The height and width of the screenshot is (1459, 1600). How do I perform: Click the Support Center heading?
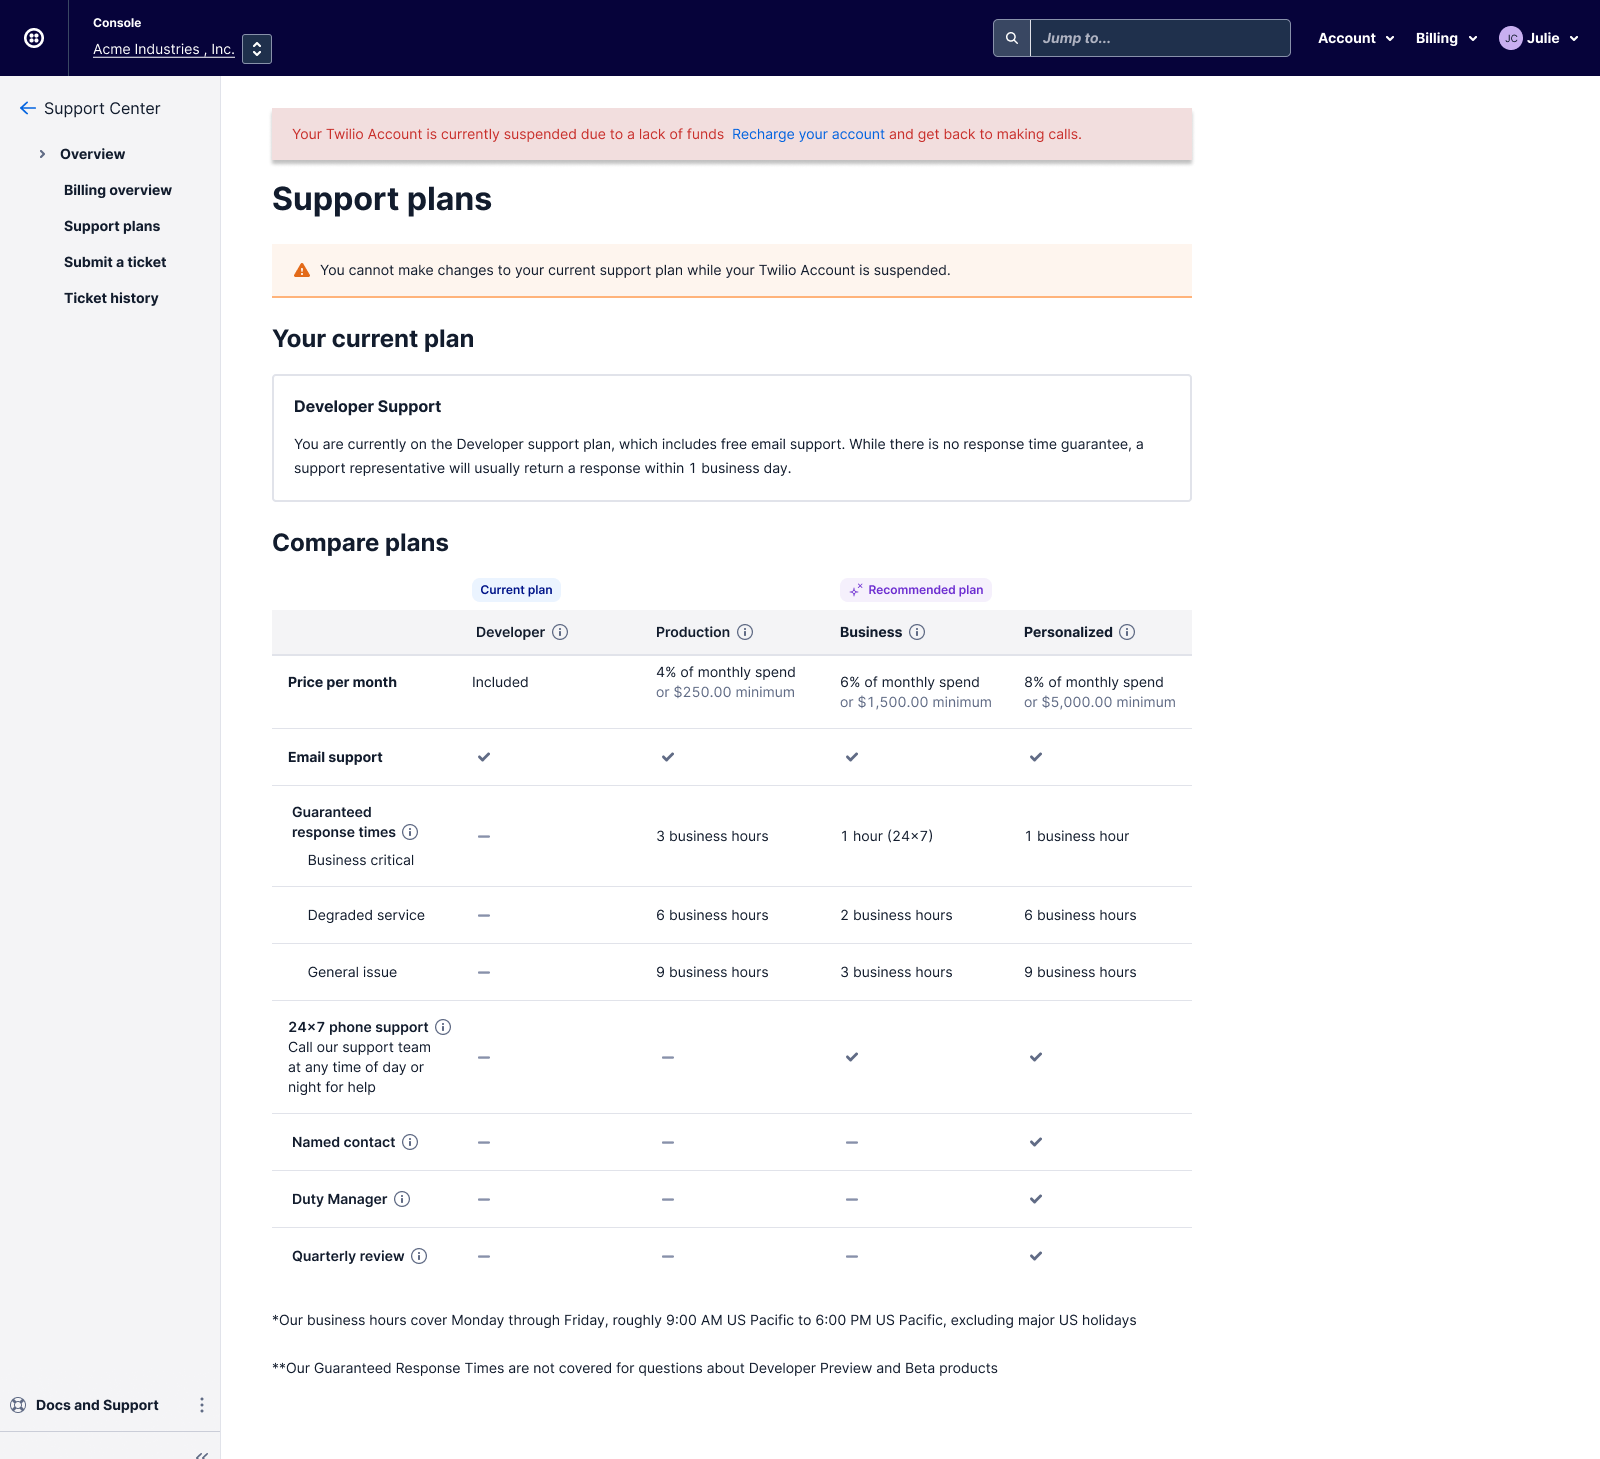click(102, 108)
